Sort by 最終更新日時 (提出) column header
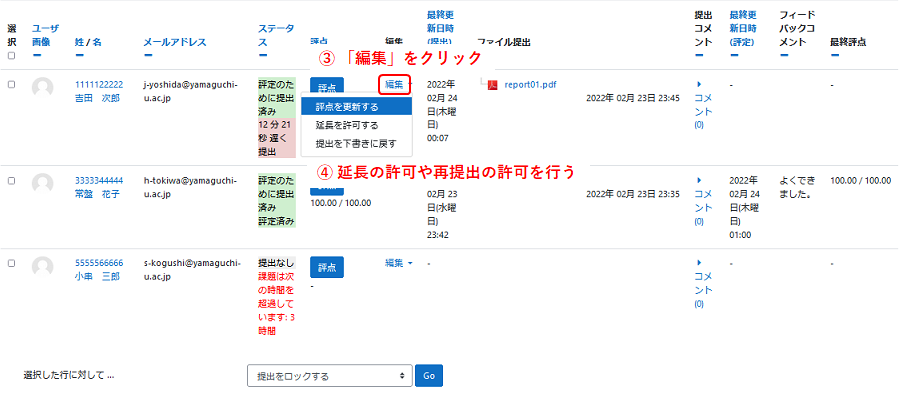 [x=440, y=28]
